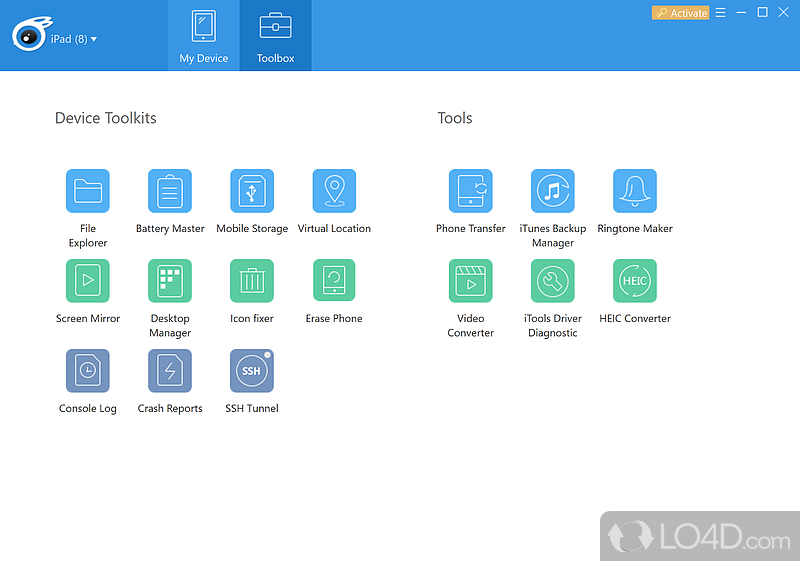Click the Tools section heading

click(x=455, y=118)
